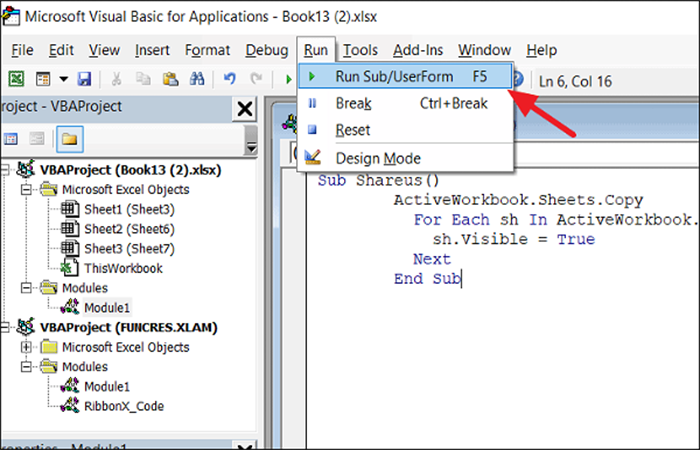Select the Microsoft Excel Objects folder under FUNCRES.XLAM
Image resolution: width=700 pixels, height=450 pixels.
coord(125,347)
